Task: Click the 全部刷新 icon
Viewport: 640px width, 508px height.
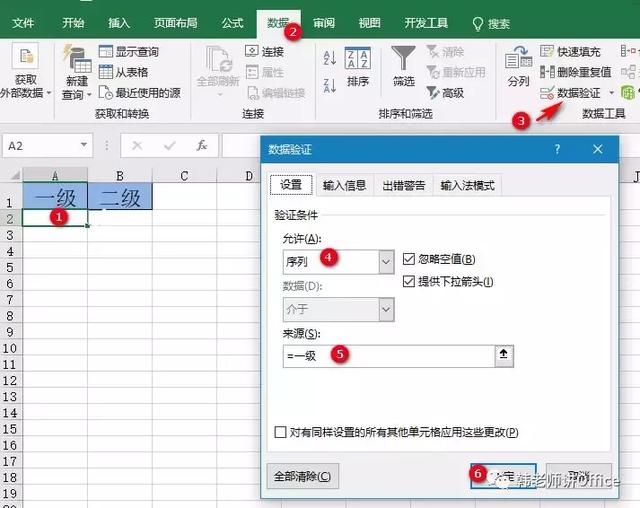Action: pyautogui.click(x=219, y=60)
